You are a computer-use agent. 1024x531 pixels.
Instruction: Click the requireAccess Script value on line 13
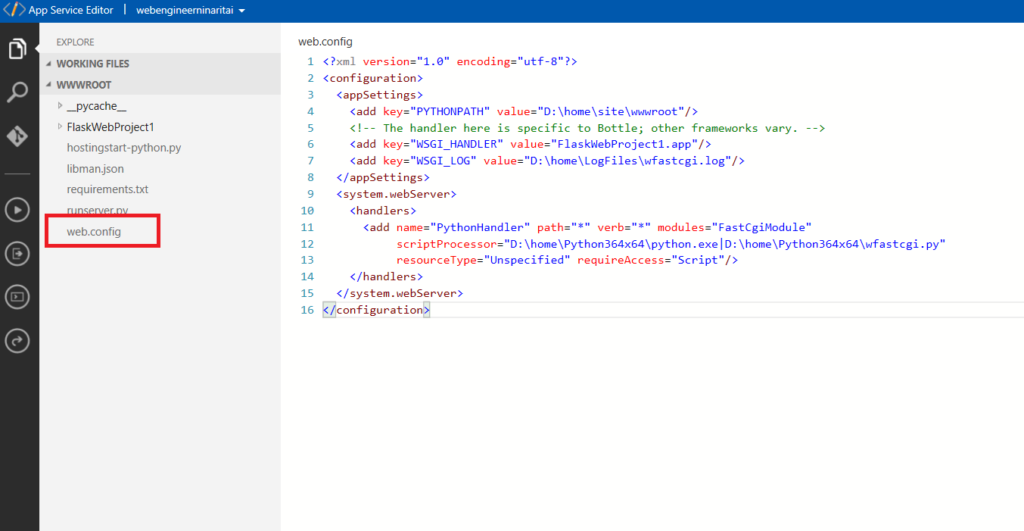tap(697, 260)
